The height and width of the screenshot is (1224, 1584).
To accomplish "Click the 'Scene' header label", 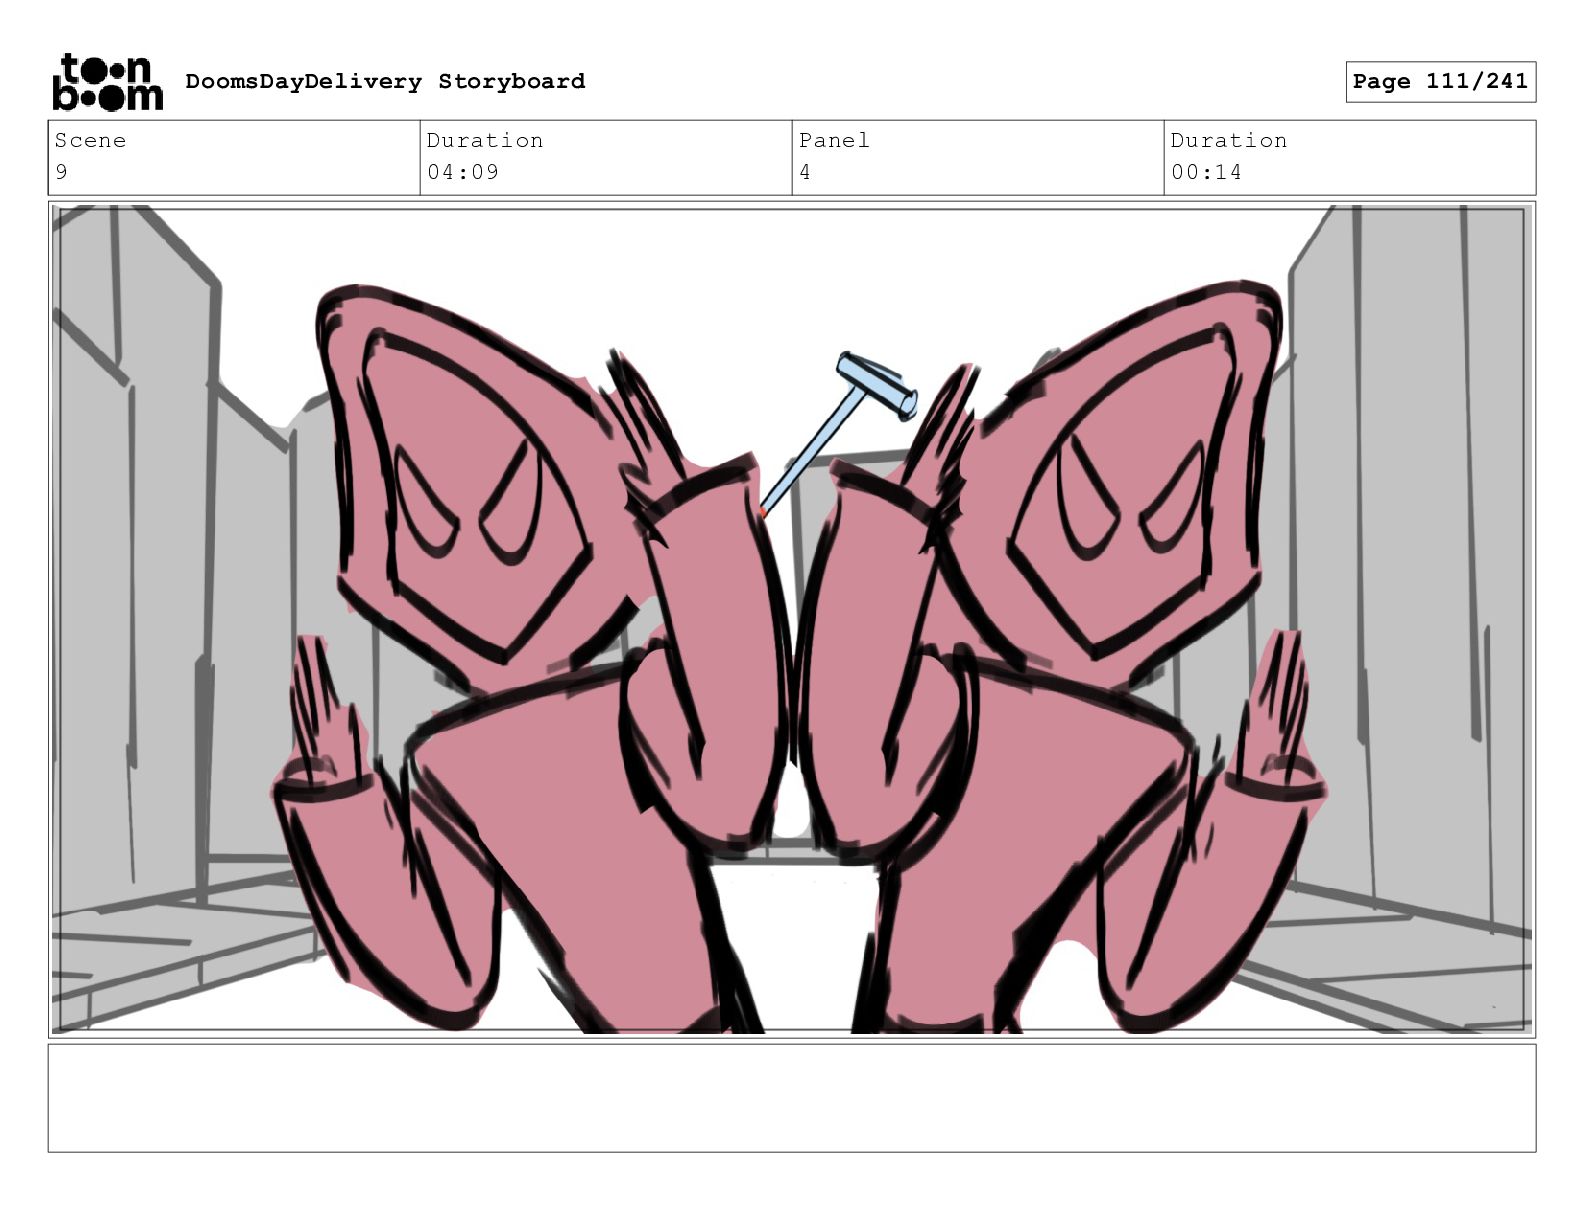I will pyautogui.click(x=90, y=140).
